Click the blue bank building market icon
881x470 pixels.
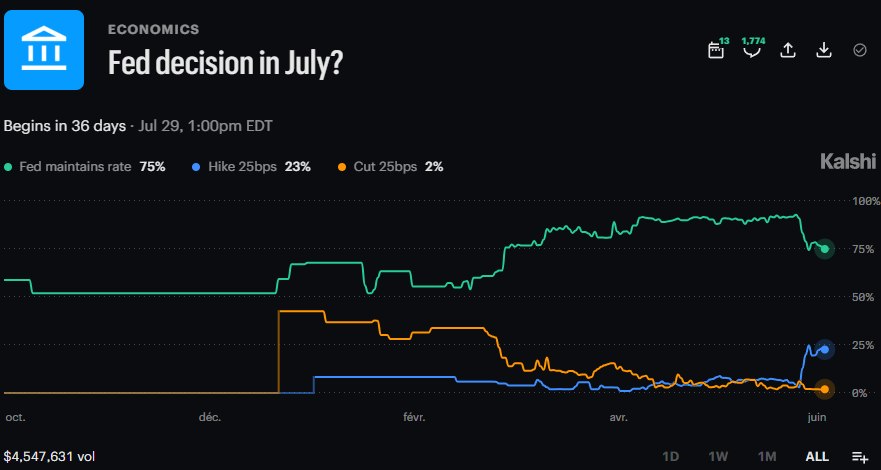click(44, 50)
